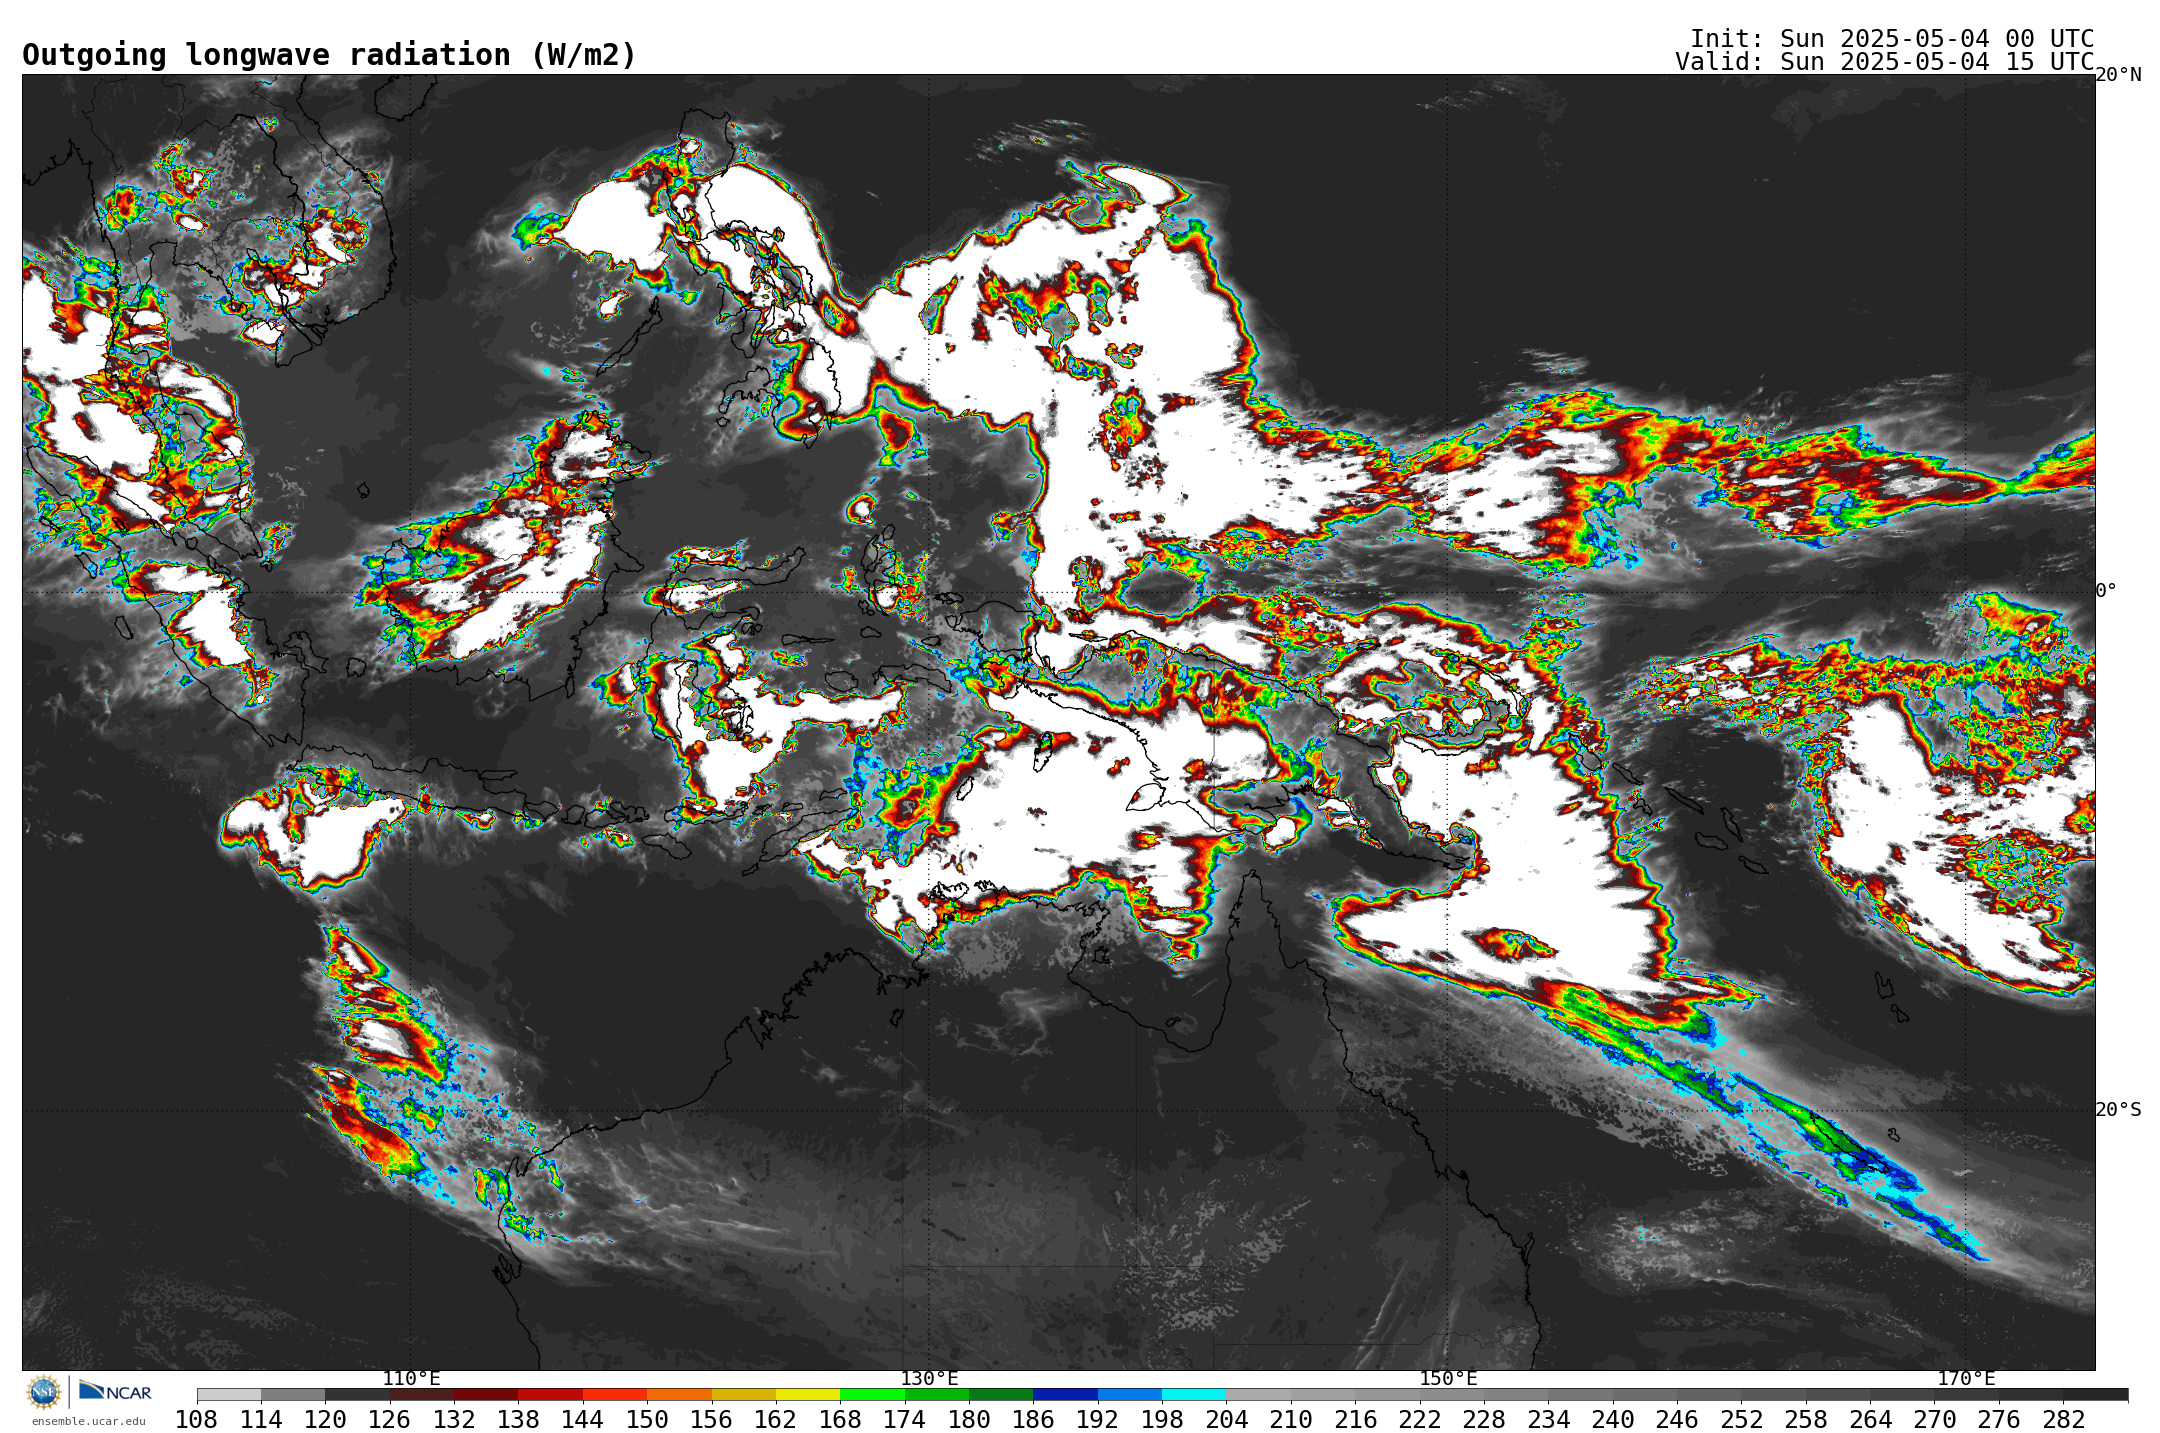Image resolution: width=2160 pixels, height=1433 pixels.
Task: Click the 222 colorbar tick value
Action: pos(1420,1420)
